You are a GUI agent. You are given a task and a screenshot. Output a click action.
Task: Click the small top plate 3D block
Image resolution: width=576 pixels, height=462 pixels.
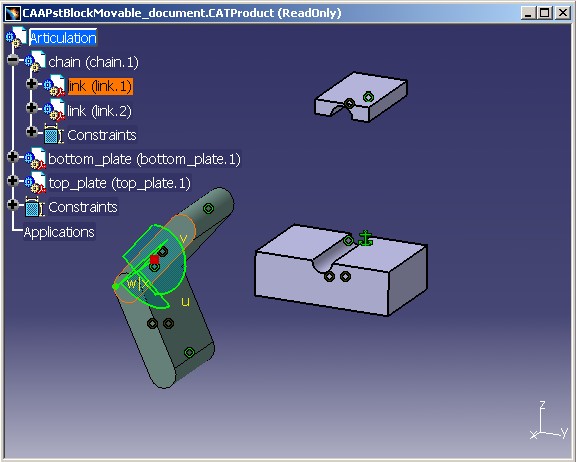[361, 97]
